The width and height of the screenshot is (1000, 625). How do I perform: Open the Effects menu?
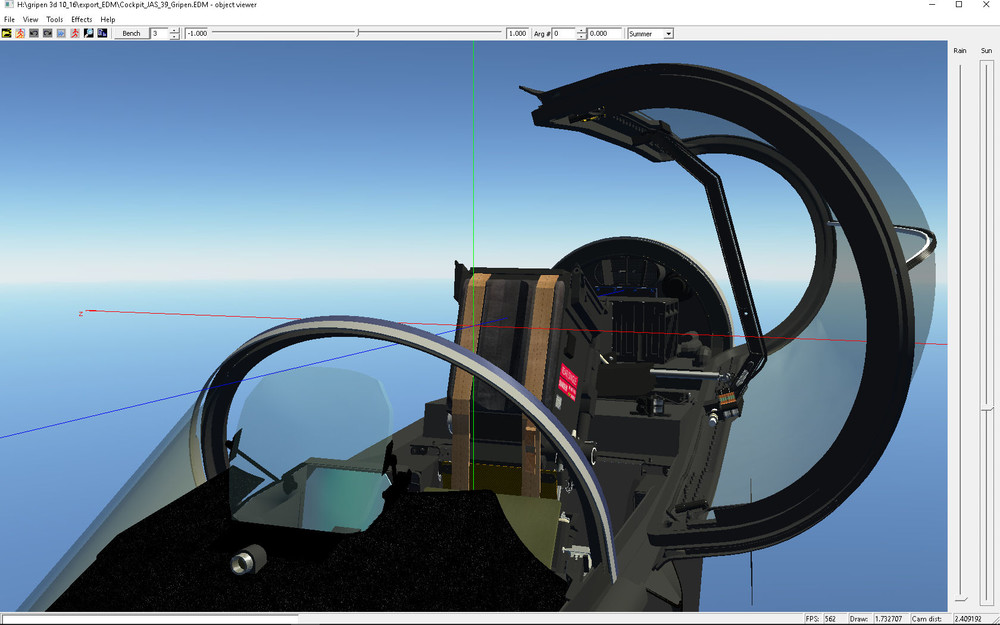[x=82, y=20]
